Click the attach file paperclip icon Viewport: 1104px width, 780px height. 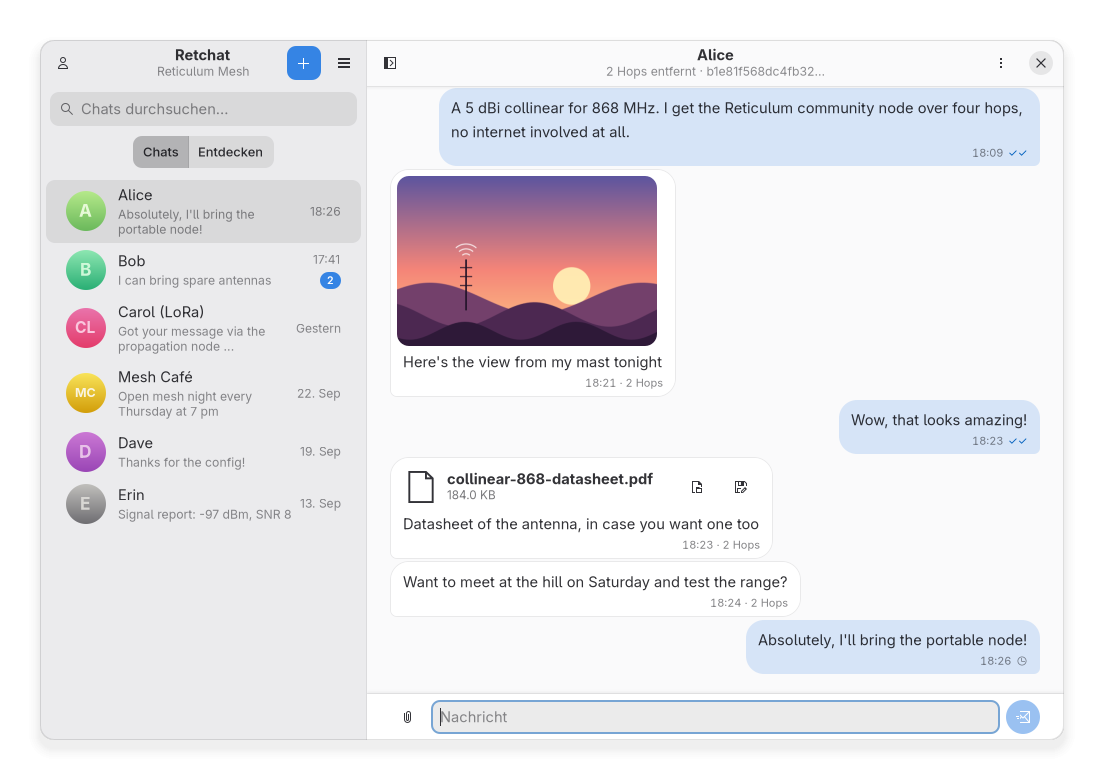407,717
